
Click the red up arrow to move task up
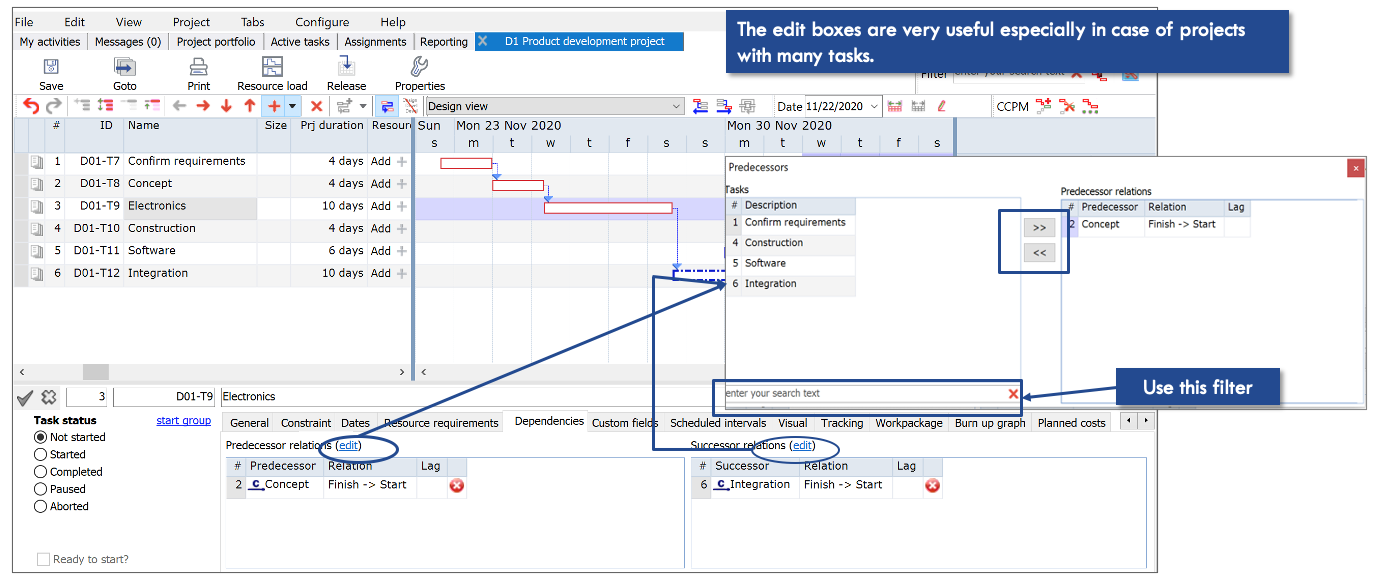[249, 106]
